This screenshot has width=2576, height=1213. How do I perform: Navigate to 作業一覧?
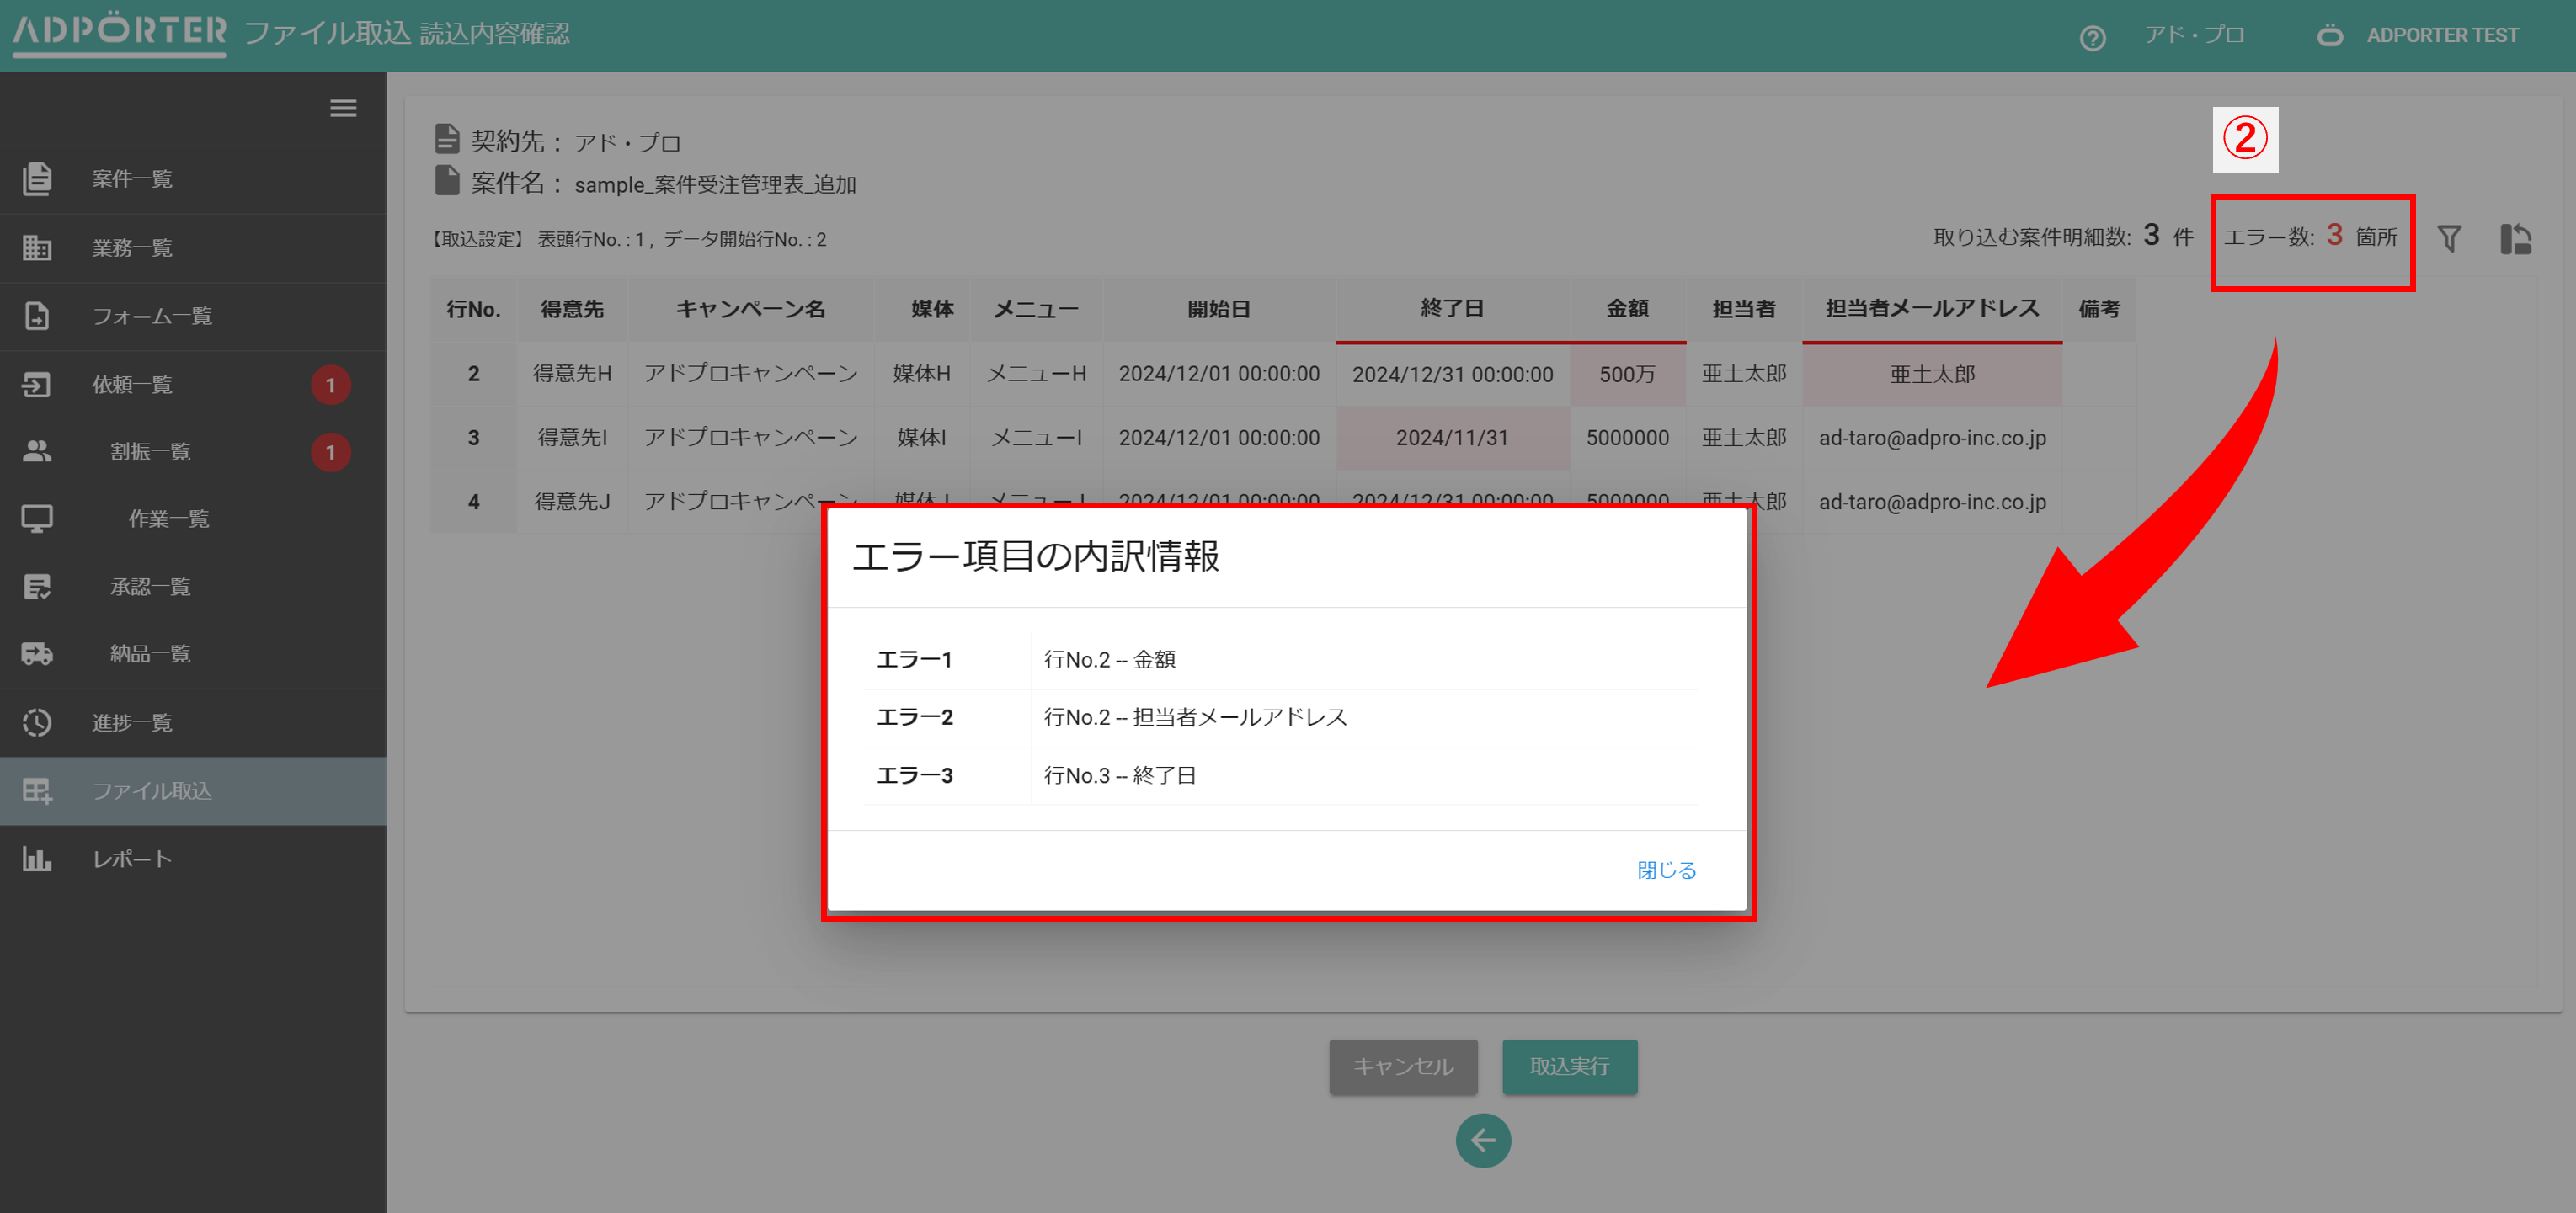193,519
